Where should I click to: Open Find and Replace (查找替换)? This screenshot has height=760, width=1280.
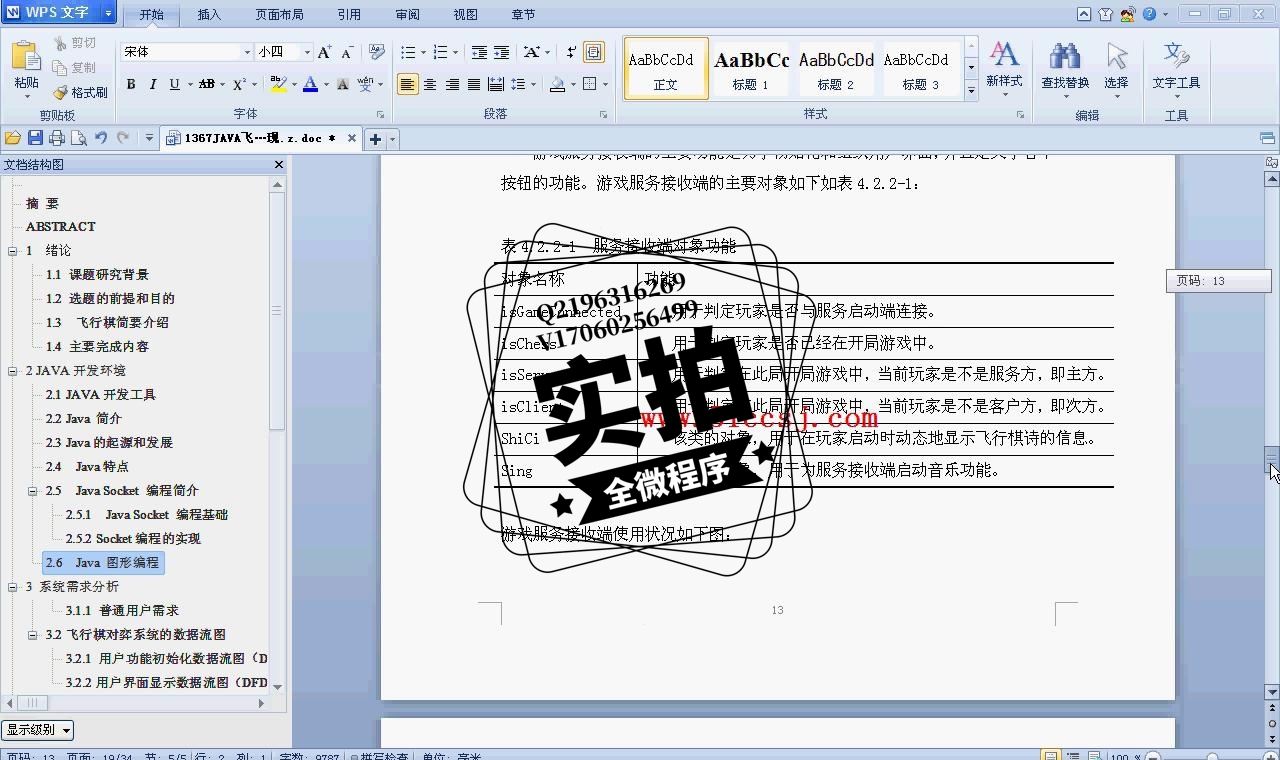point(1065,68)
